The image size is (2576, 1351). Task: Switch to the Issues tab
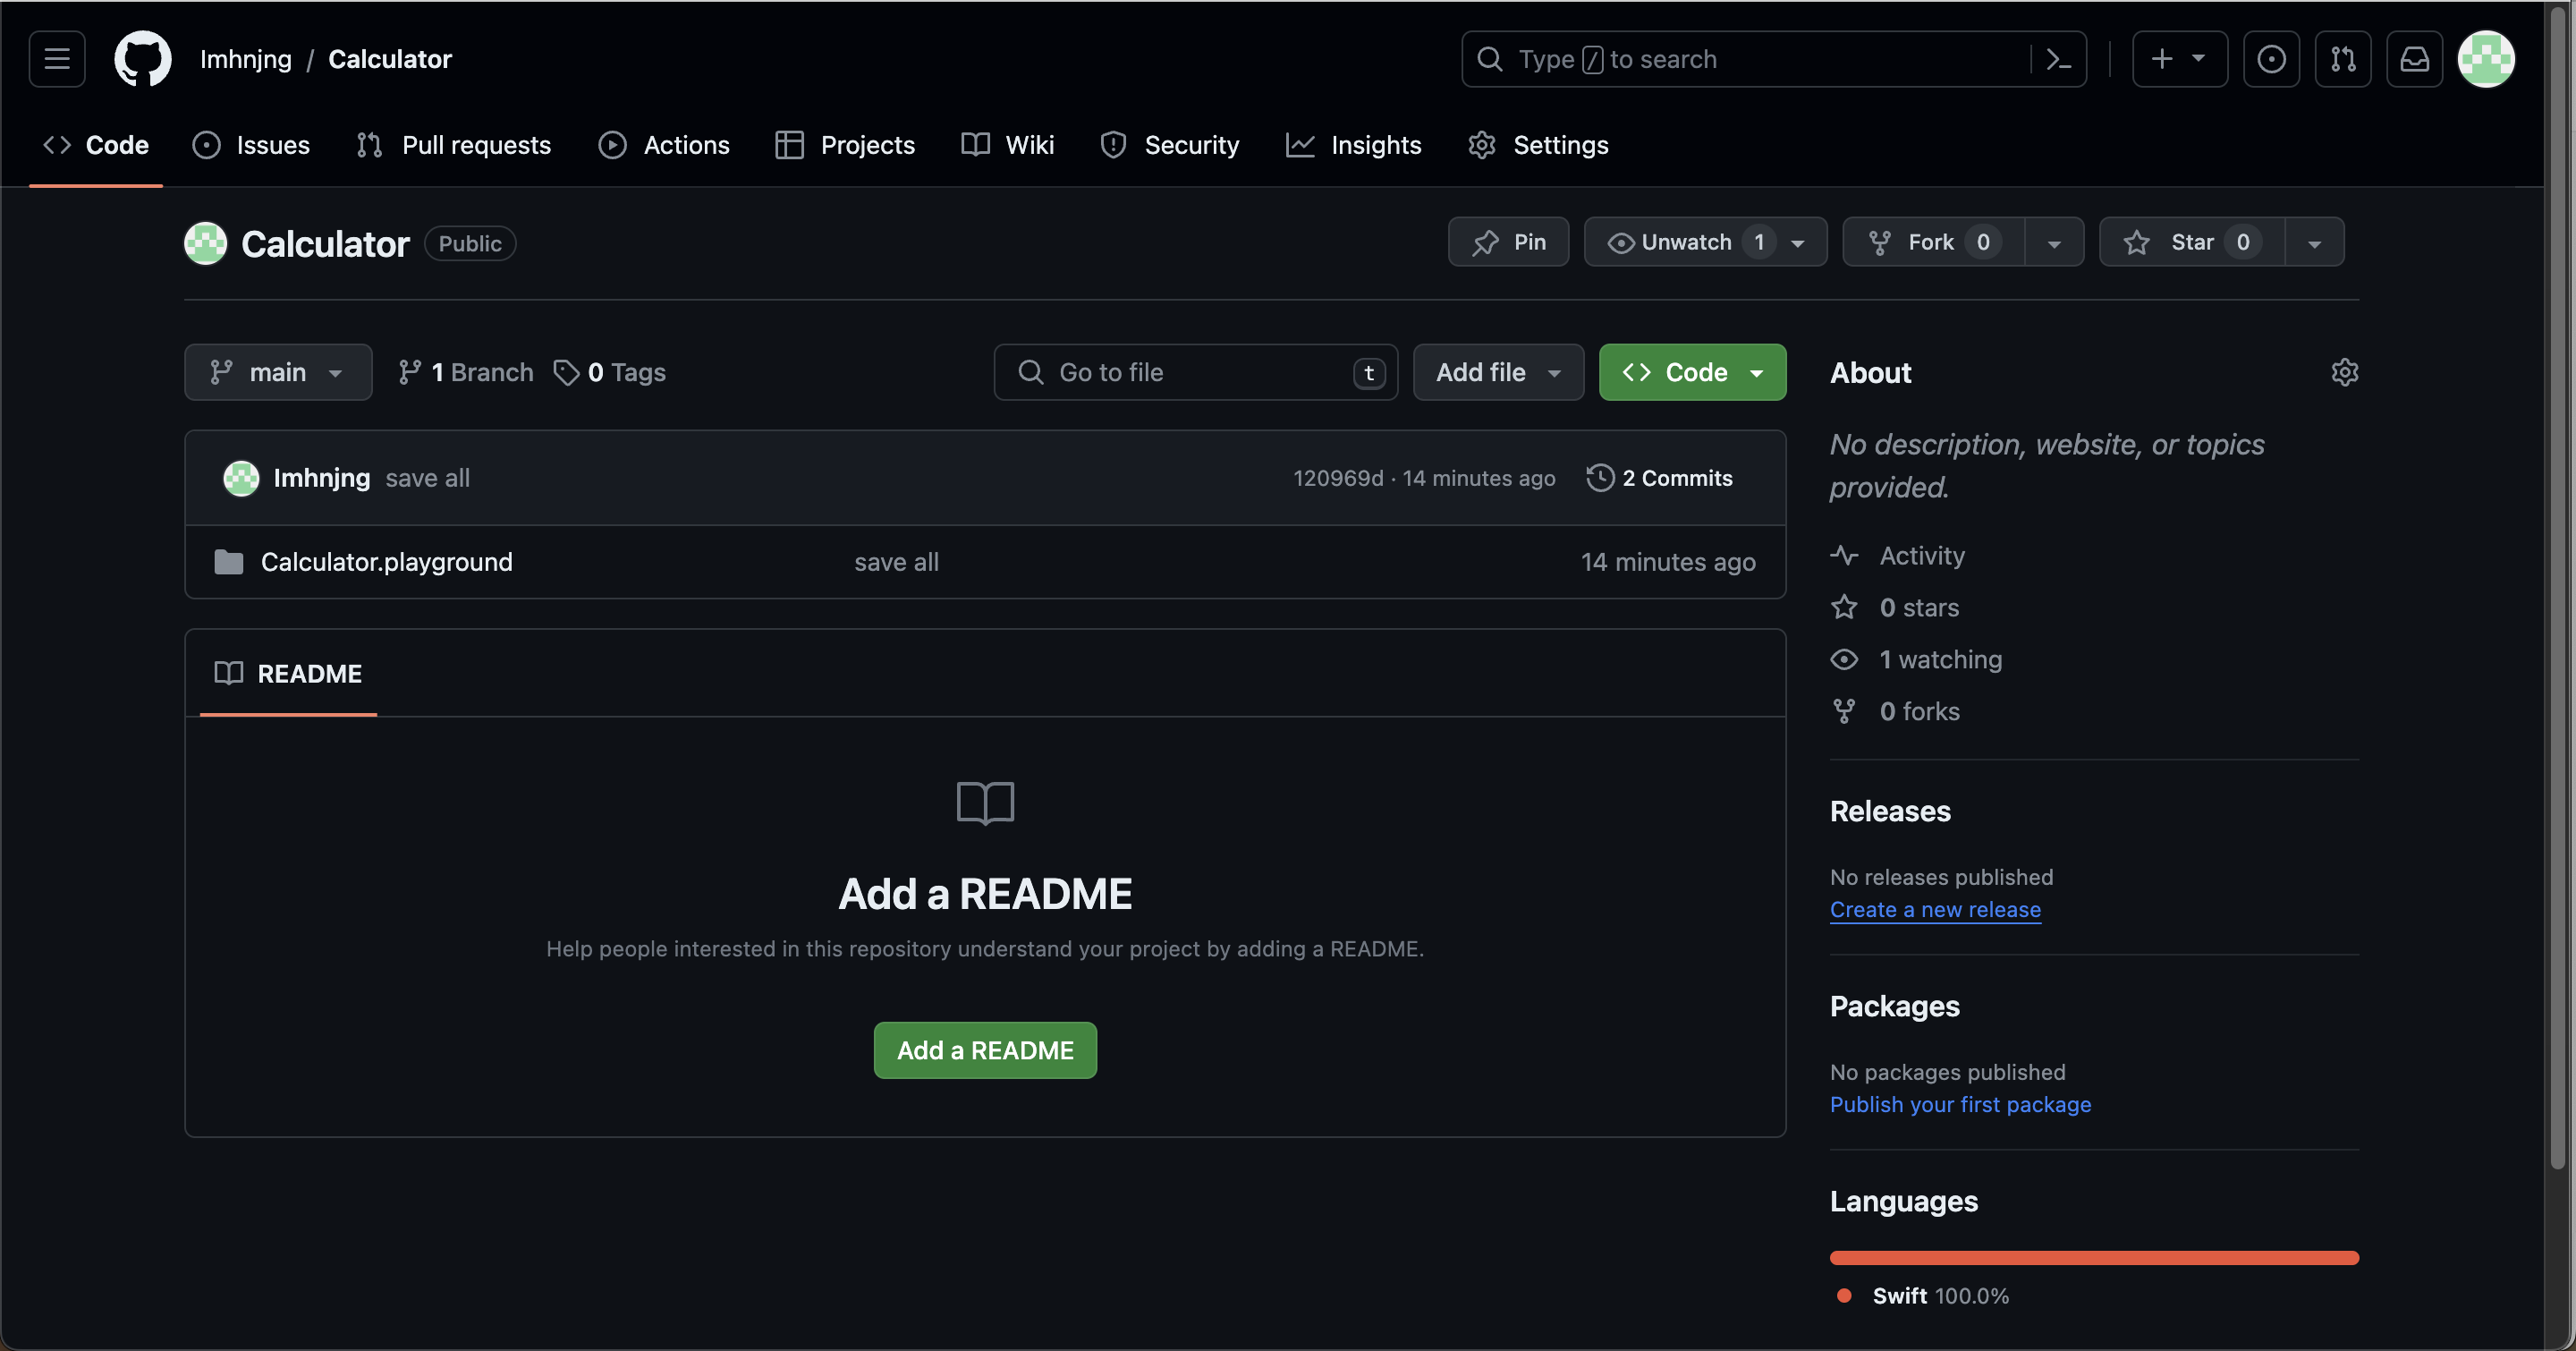[x=251, y=145]
